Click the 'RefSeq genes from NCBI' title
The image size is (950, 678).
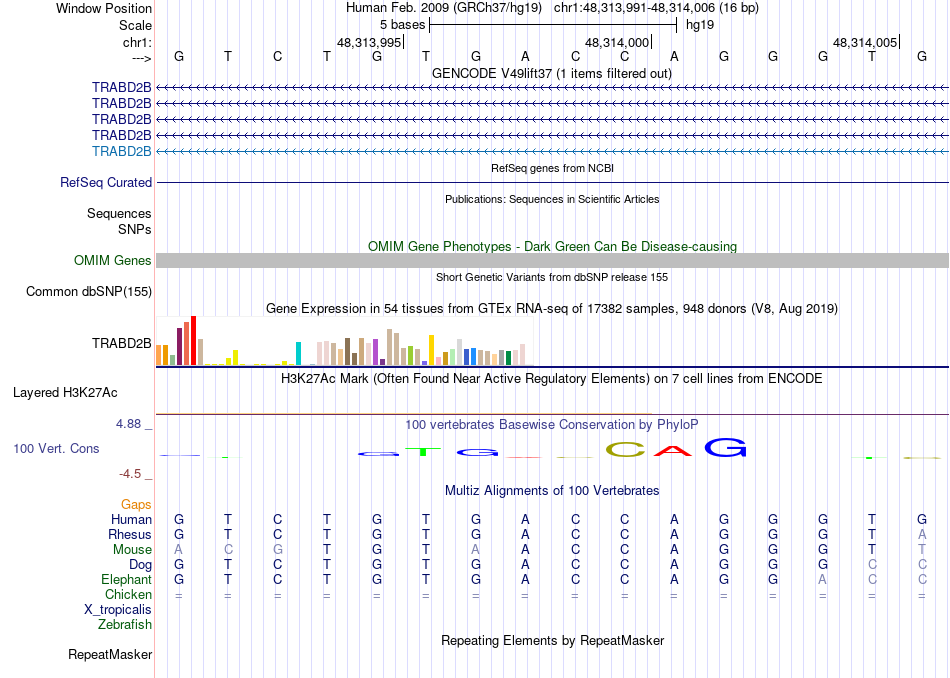coord(552,168)
